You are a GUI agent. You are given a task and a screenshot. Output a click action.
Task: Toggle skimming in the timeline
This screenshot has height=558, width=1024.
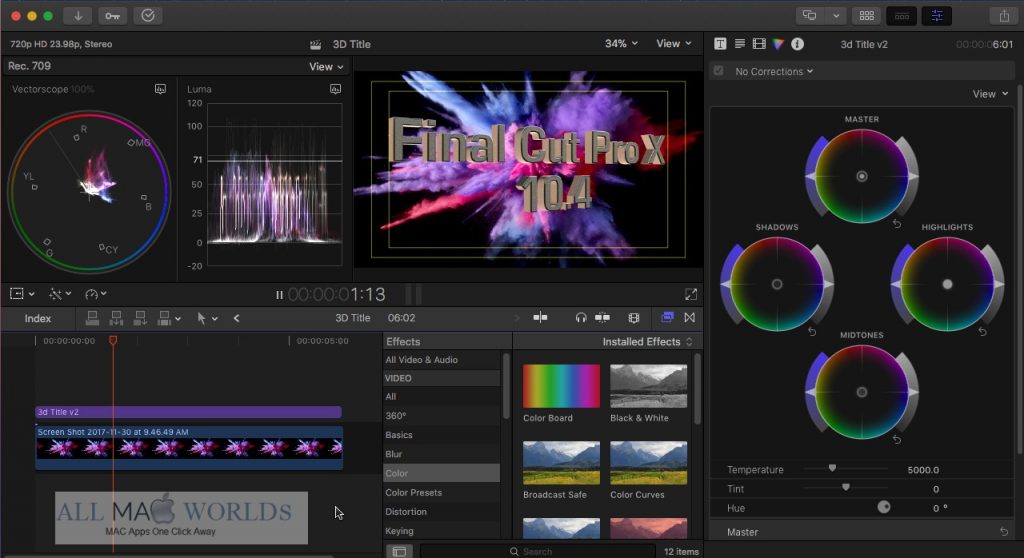click(x=540, y=318)
